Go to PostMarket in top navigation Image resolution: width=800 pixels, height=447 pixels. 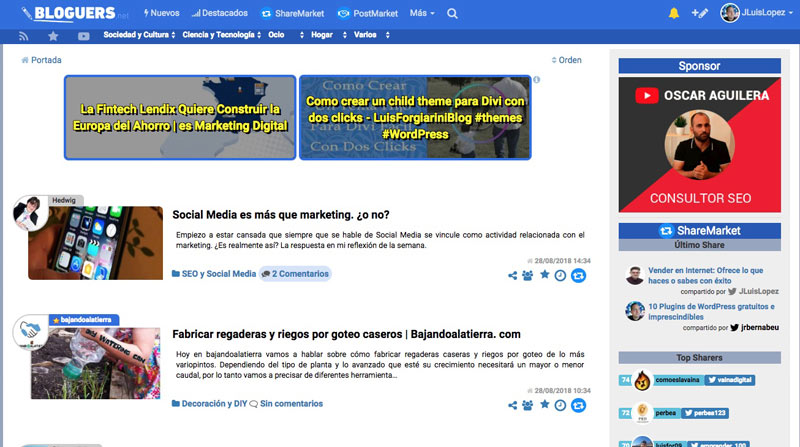point(368,14)
